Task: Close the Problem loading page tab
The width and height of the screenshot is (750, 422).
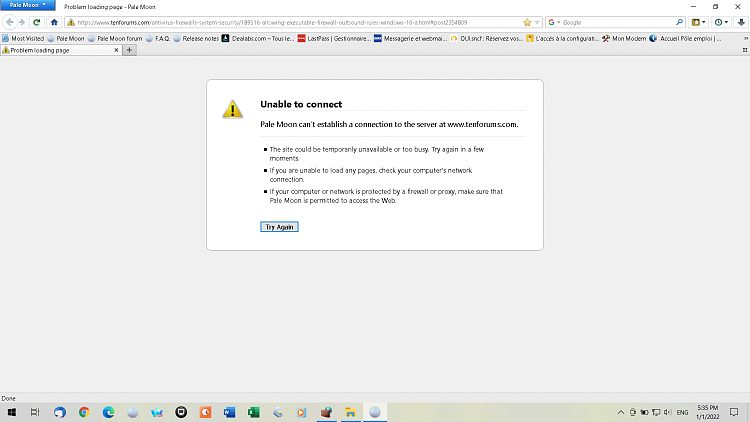Action: [x=116, y=50]
